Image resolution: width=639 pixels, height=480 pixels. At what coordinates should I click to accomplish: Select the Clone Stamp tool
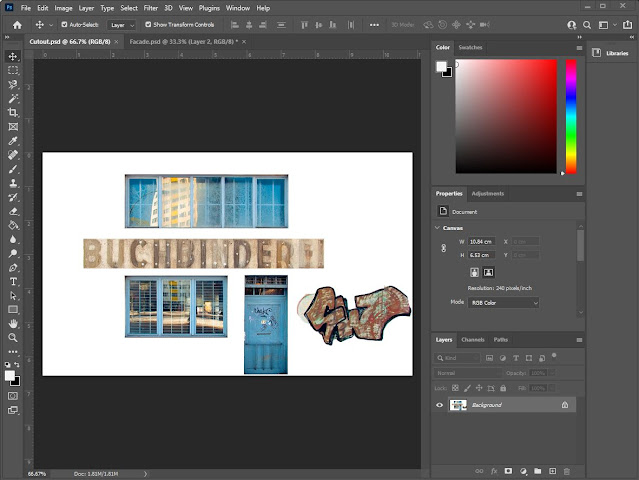point(13,183)
